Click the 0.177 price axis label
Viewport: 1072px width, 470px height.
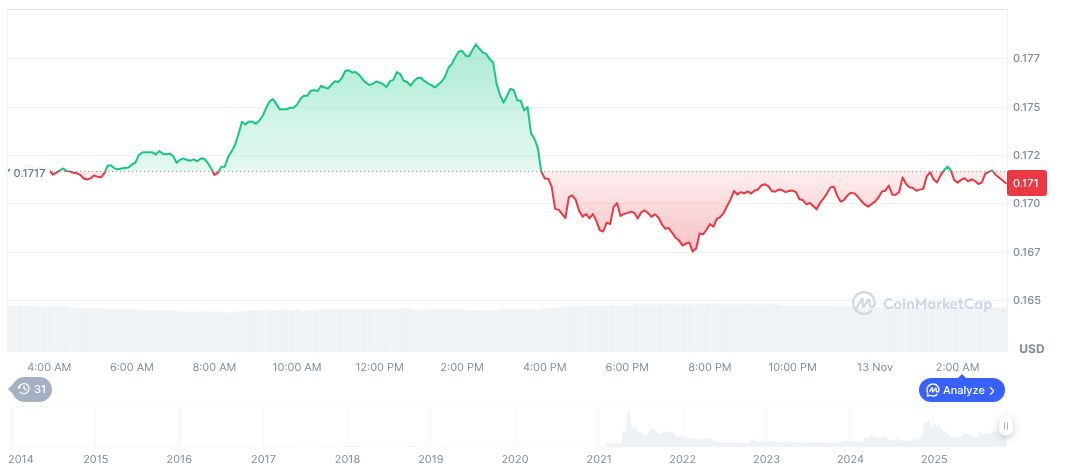pos(1026,58)
